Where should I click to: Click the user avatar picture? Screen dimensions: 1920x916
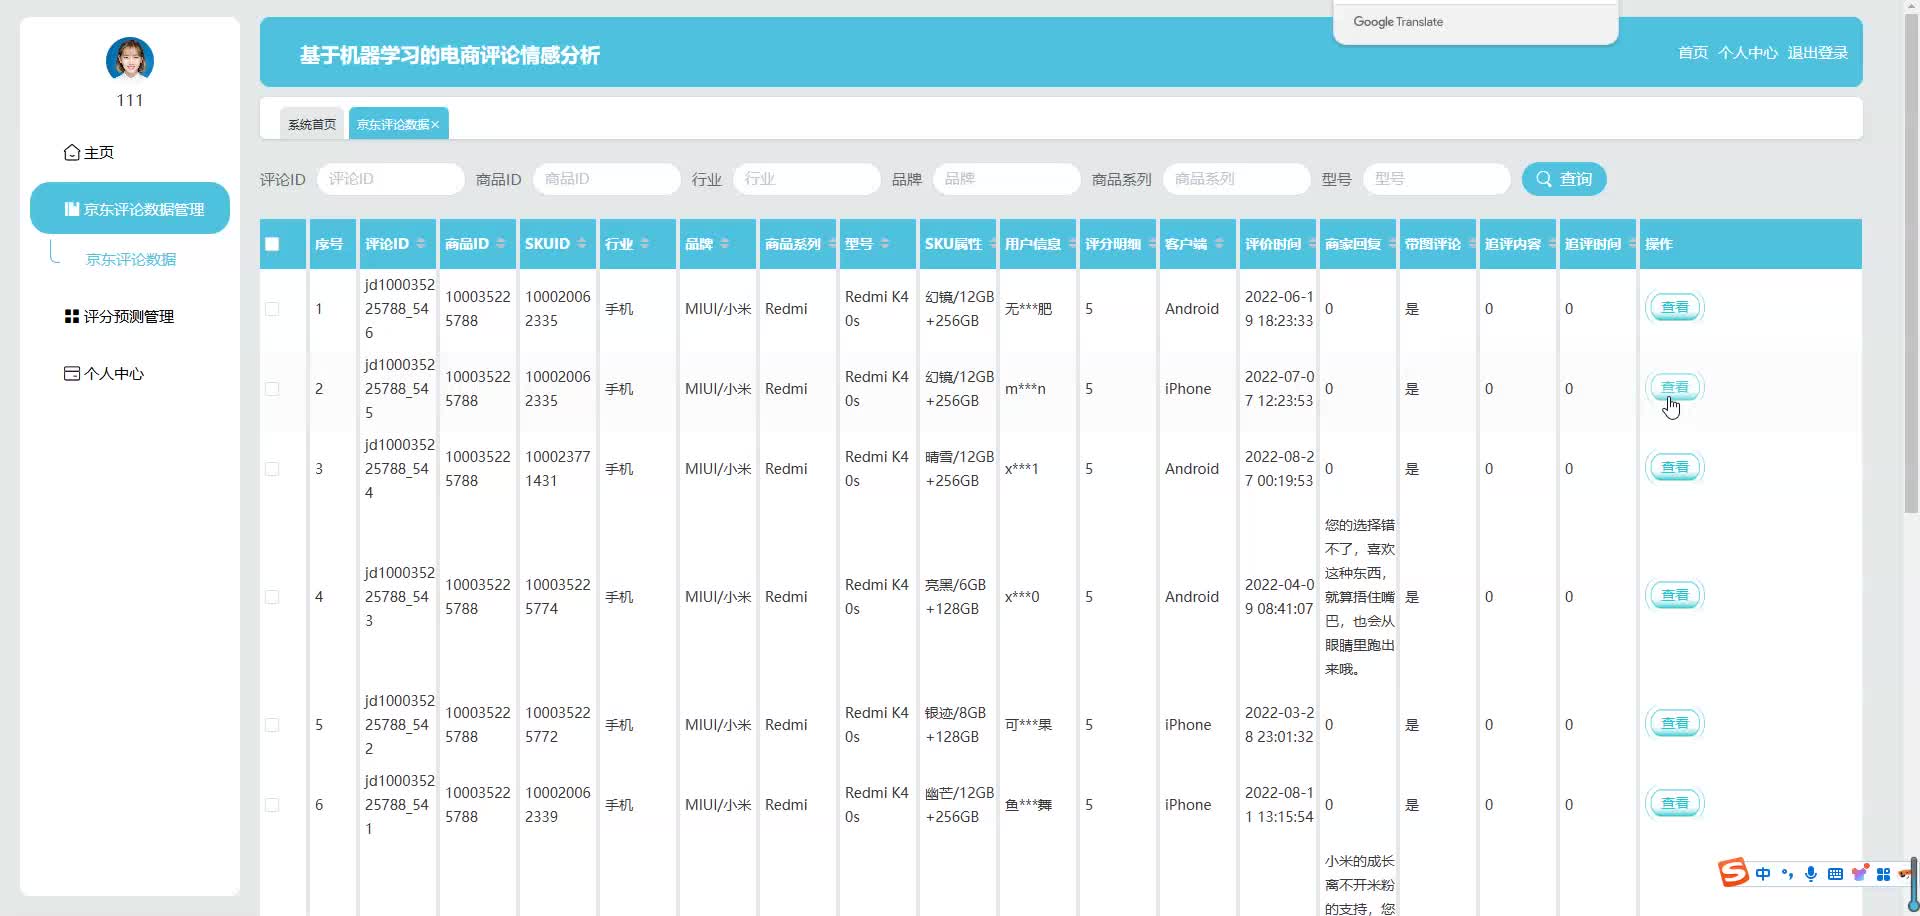pos(130,60)
